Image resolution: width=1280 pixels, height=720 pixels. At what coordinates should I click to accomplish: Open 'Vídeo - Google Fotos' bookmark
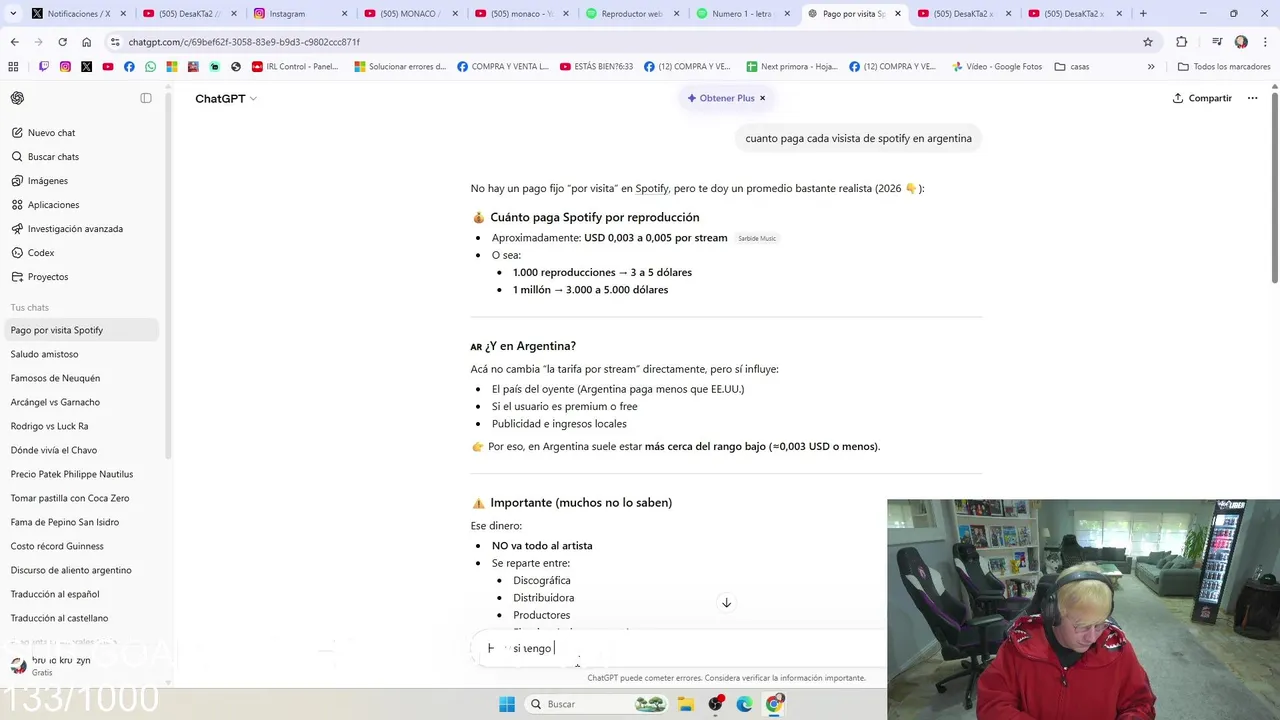[997, 67]
